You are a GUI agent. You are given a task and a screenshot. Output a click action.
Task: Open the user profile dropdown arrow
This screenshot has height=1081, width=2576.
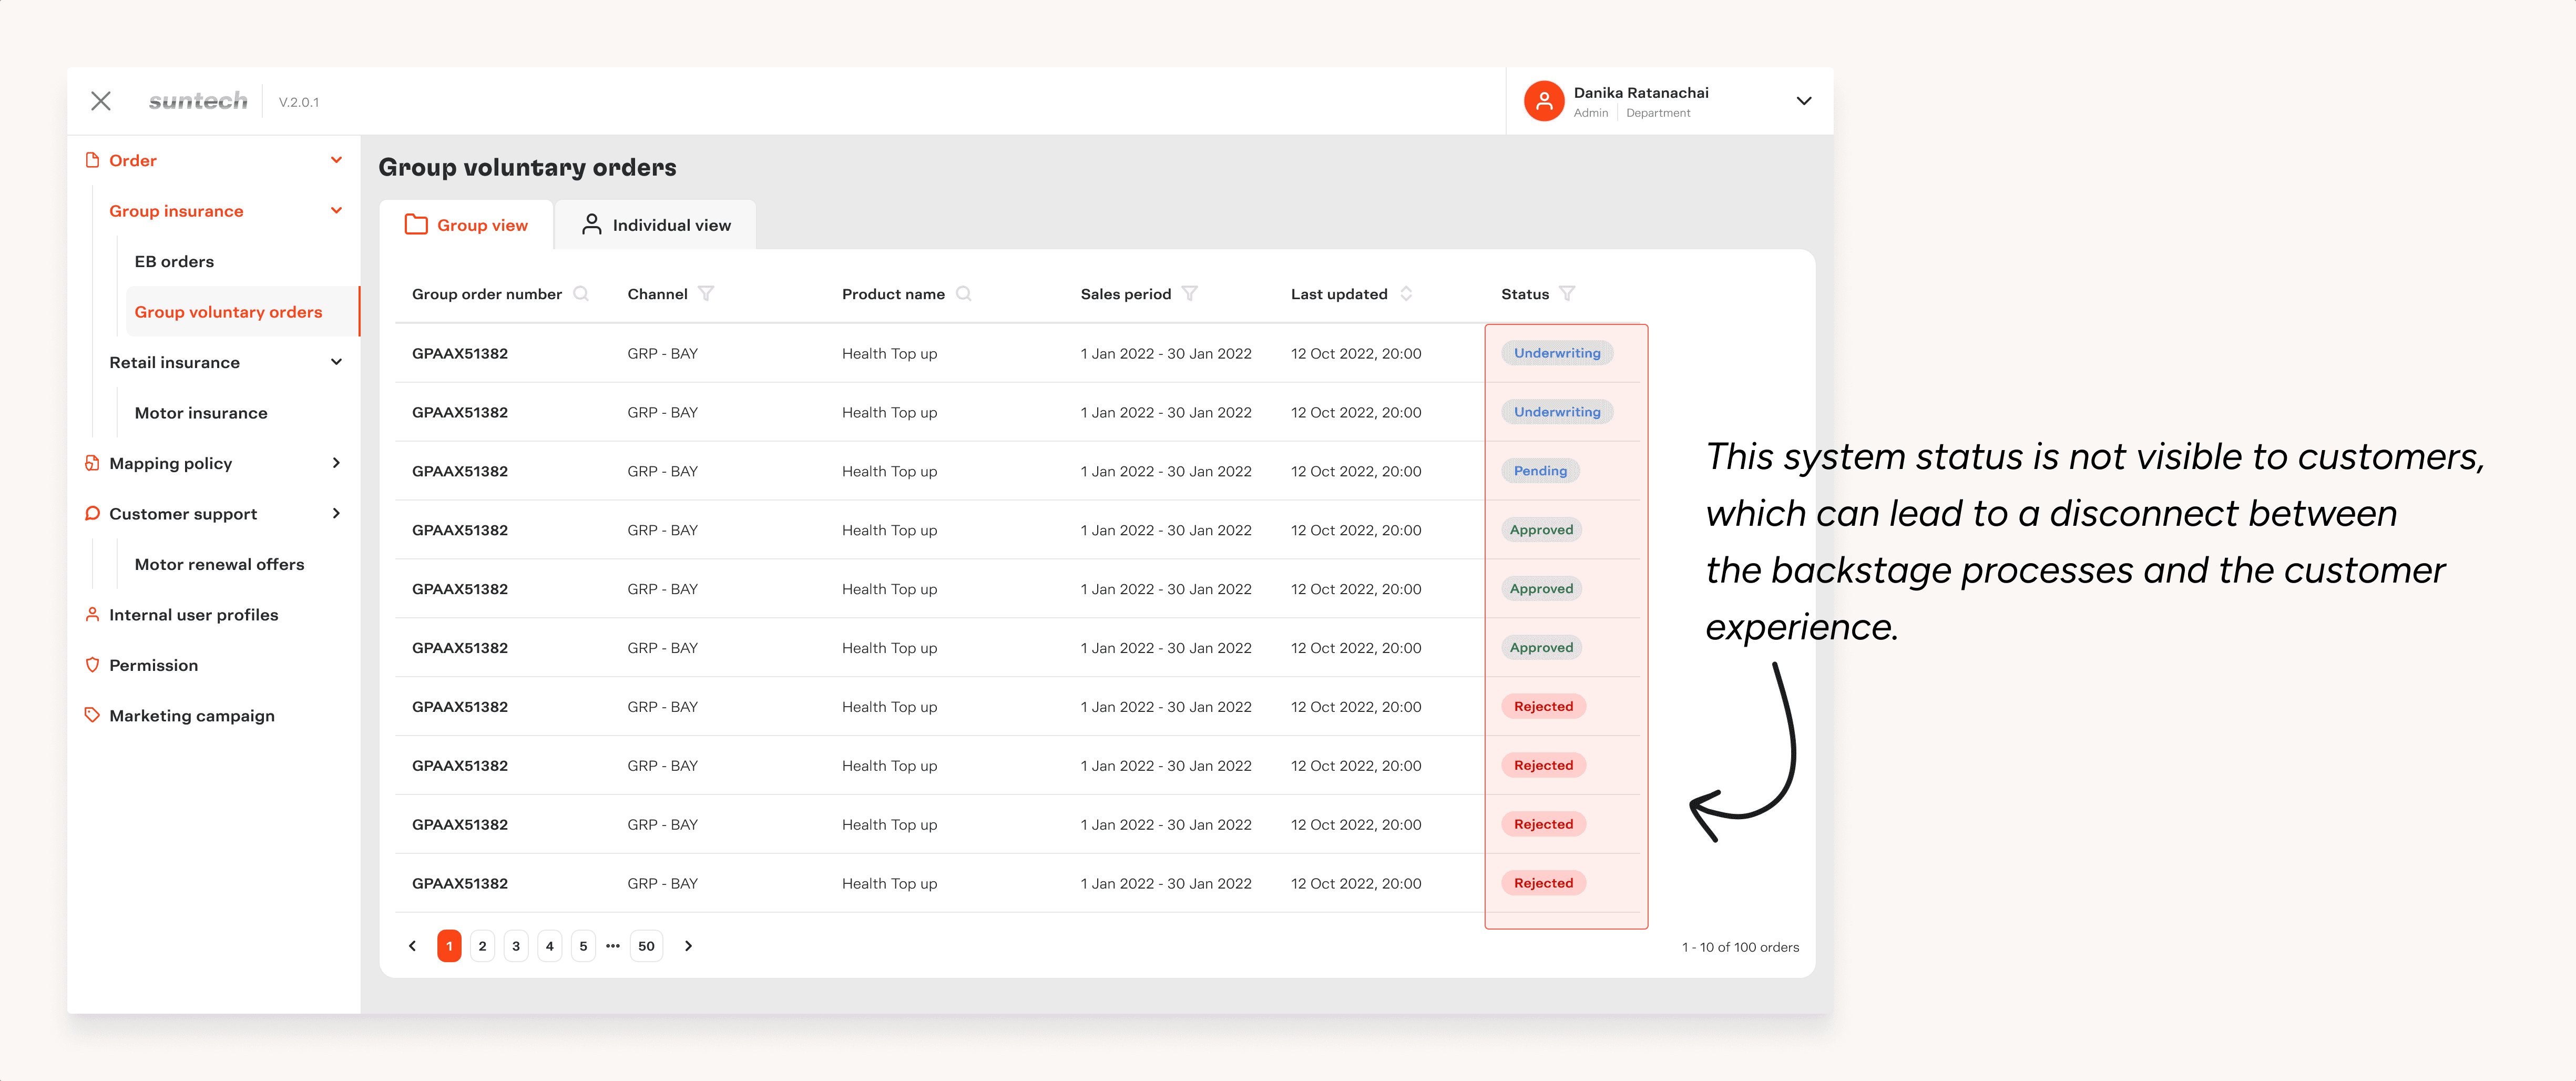click(x=1803, y=101)
